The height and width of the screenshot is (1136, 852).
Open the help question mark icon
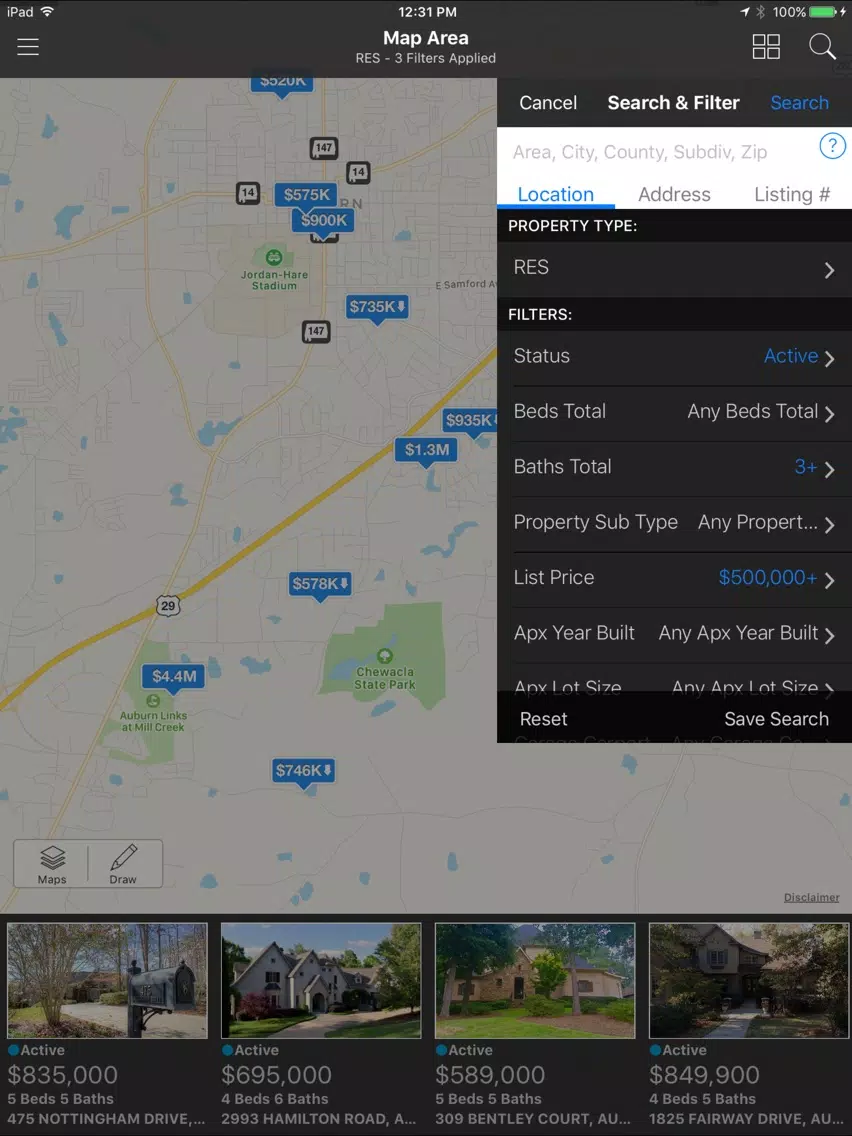point(832,146)
